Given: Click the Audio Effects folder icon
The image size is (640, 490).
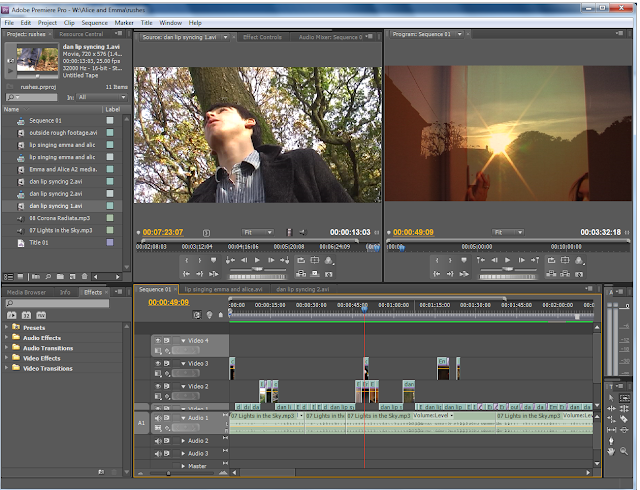Looking at the screenshot, I should point(16,338).
